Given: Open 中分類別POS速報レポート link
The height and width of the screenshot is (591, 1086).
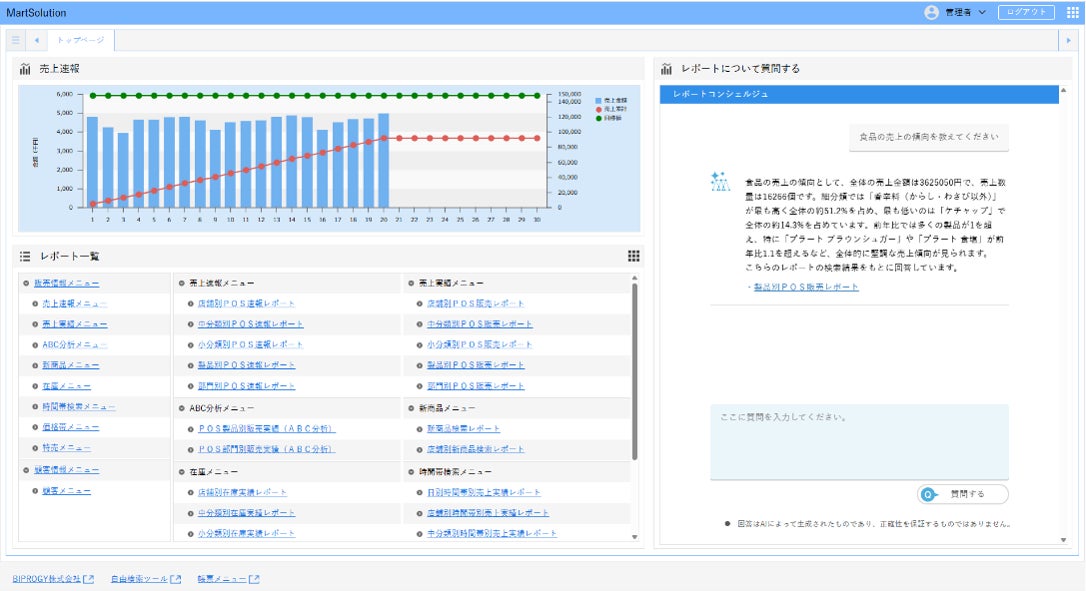Looking at the screenshot, I should point(251,324).
